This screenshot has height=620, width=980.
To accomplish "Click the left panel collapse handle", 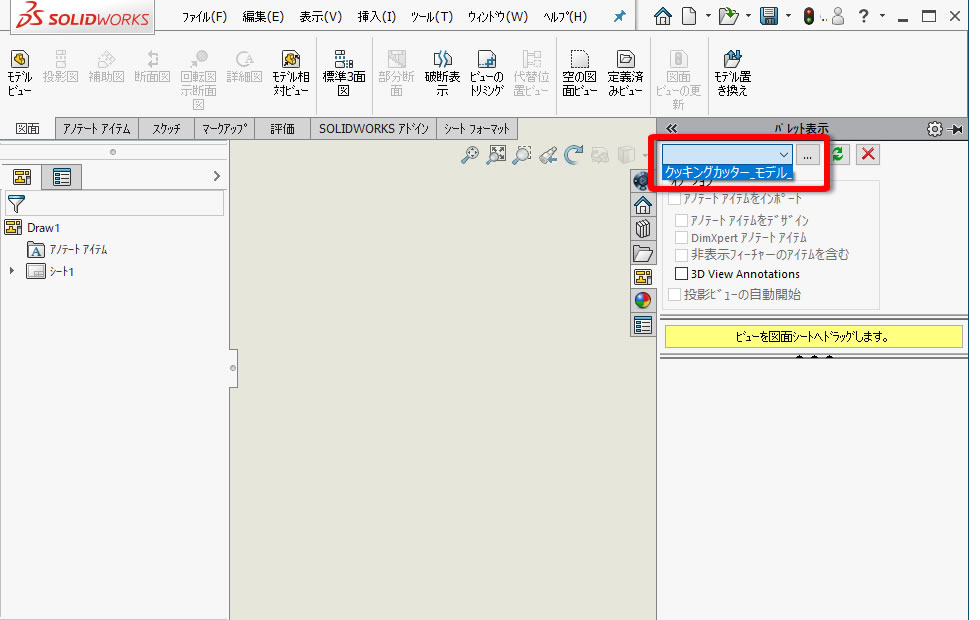I will point(233,368).
